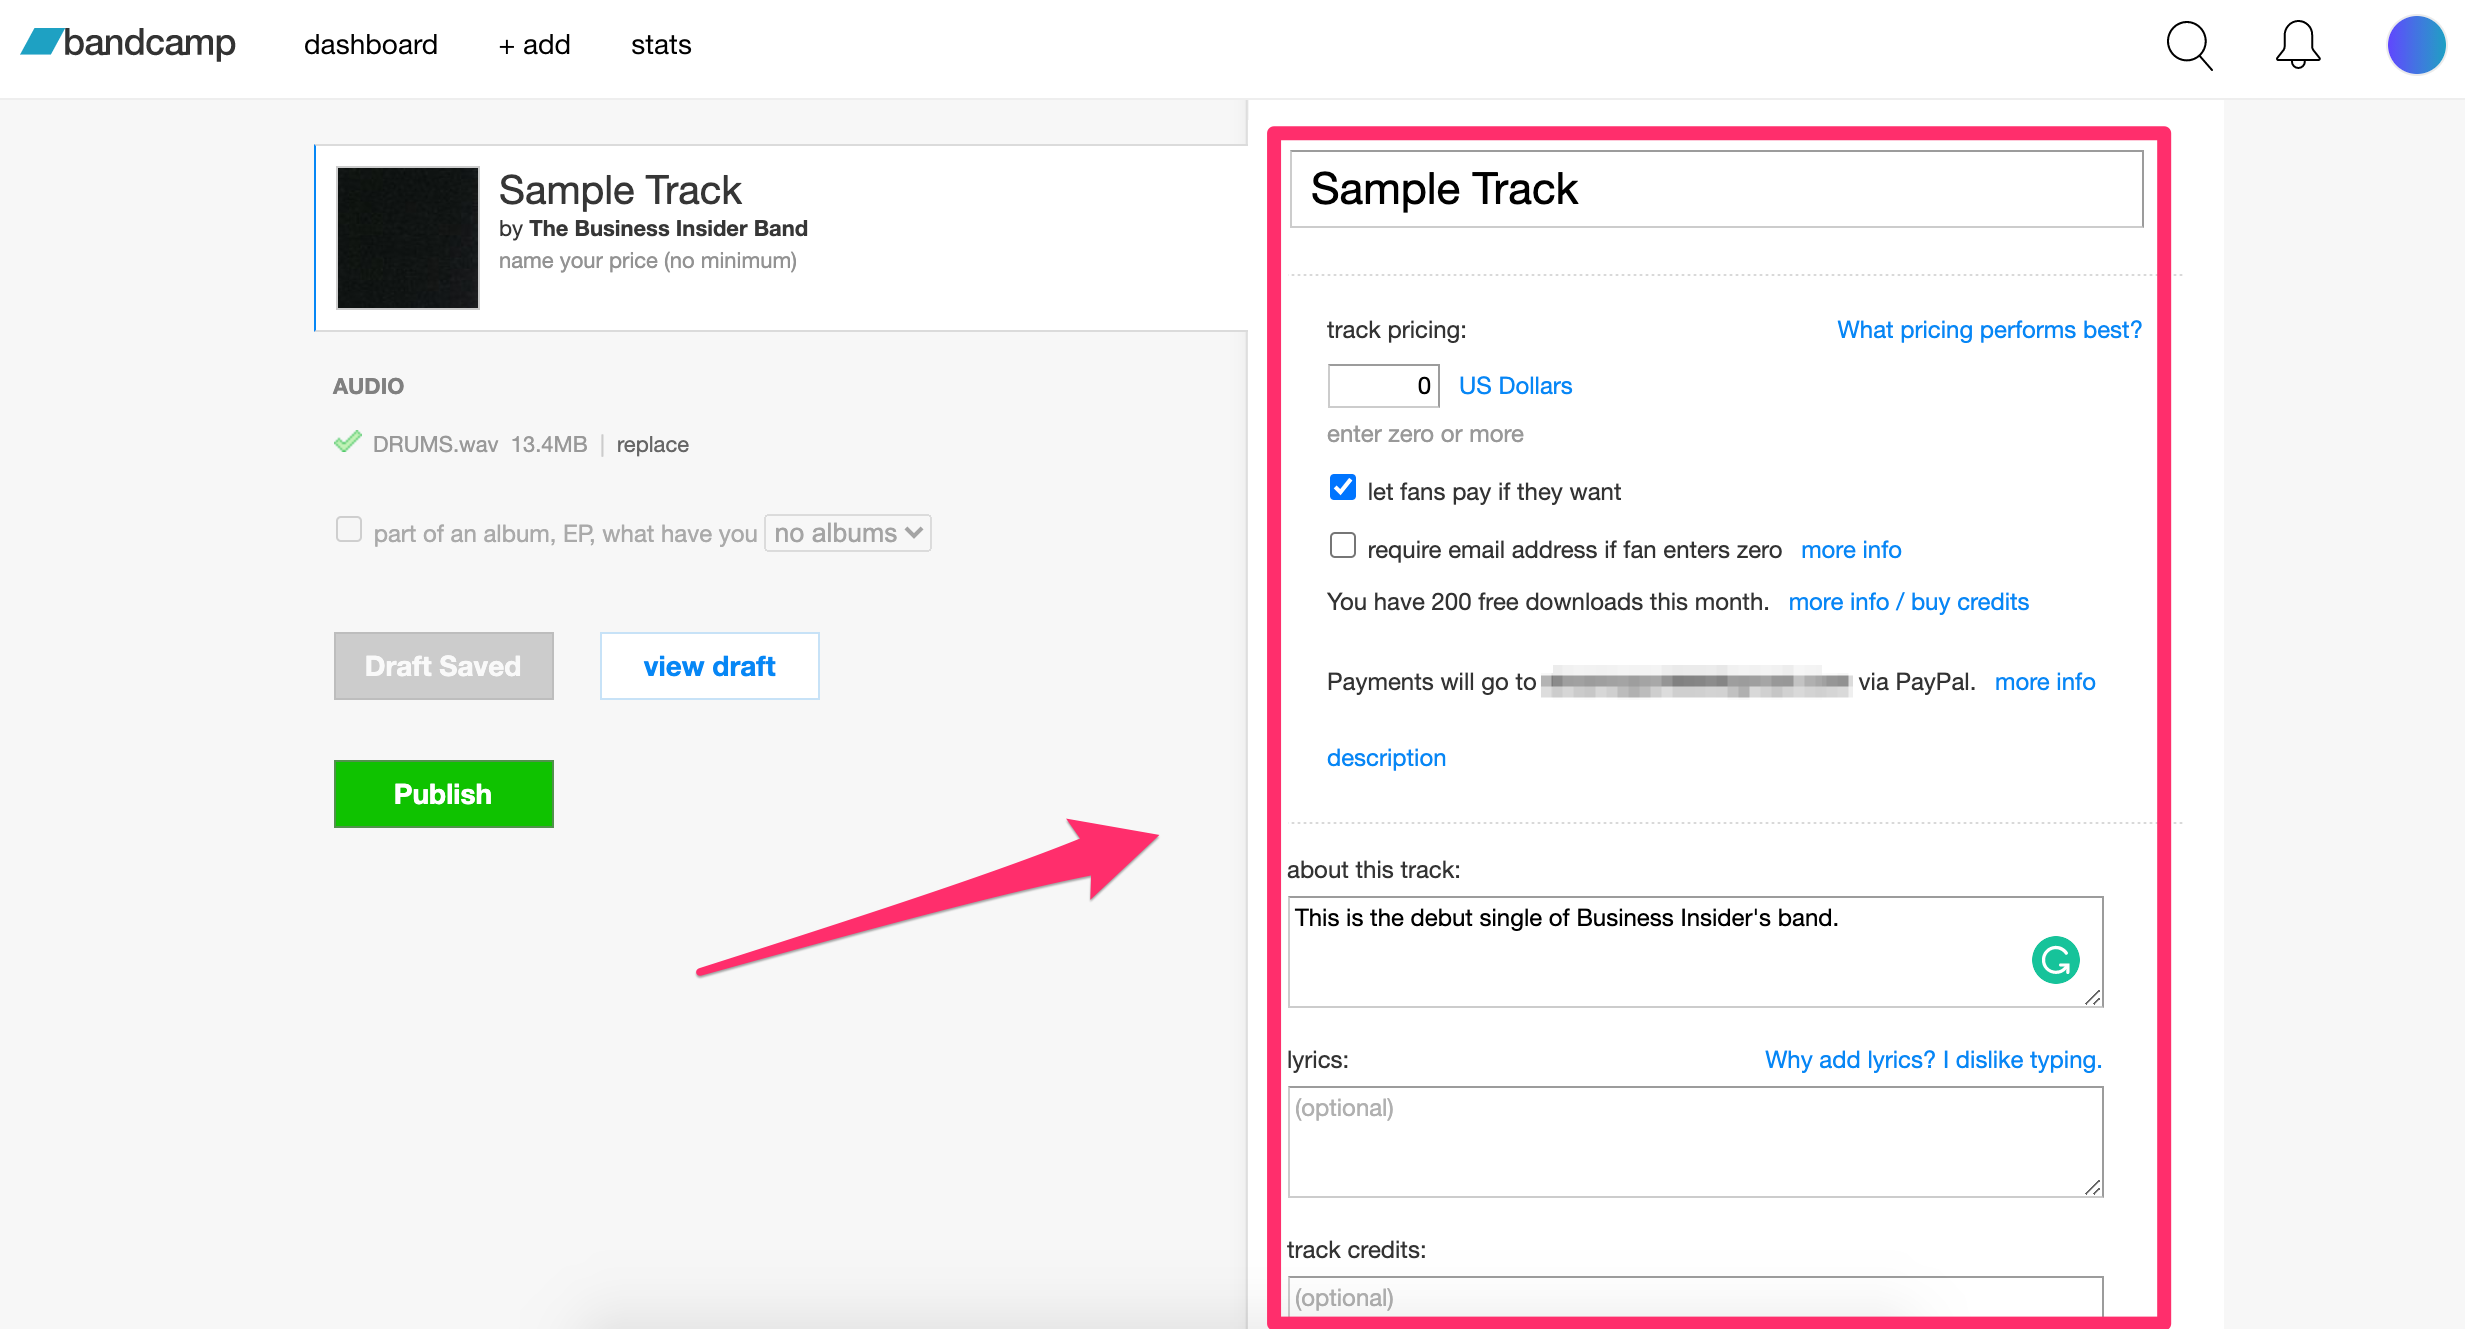Go to the dashboard
Image resolution: width=2465 pixels, height=1329 pixels.
(x=370, y=44)
